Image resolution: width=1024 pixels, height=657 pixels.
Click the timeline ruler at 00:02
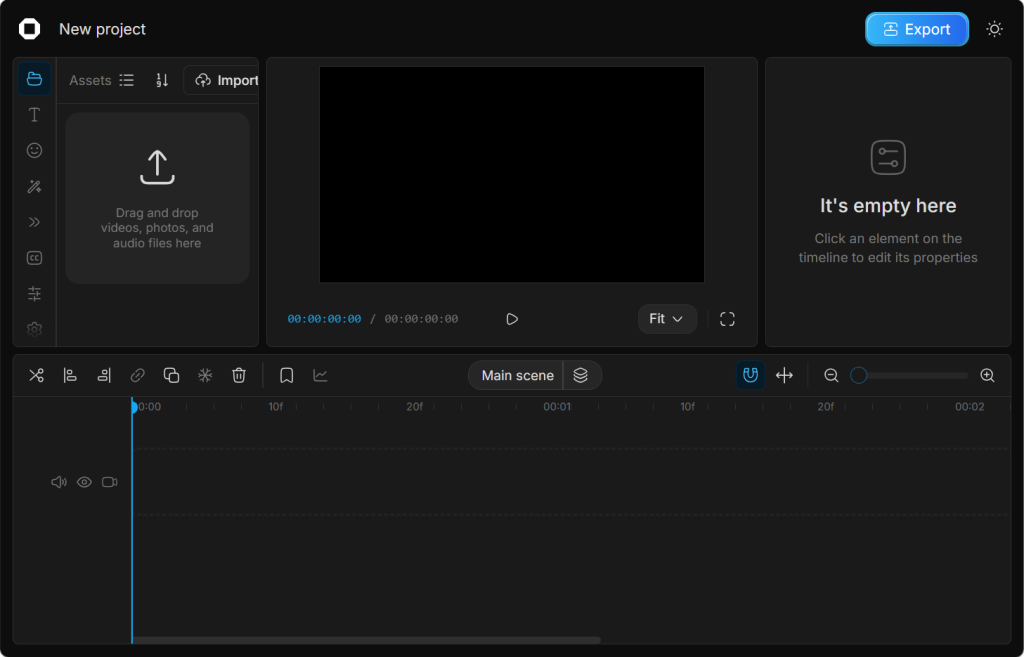969,407
